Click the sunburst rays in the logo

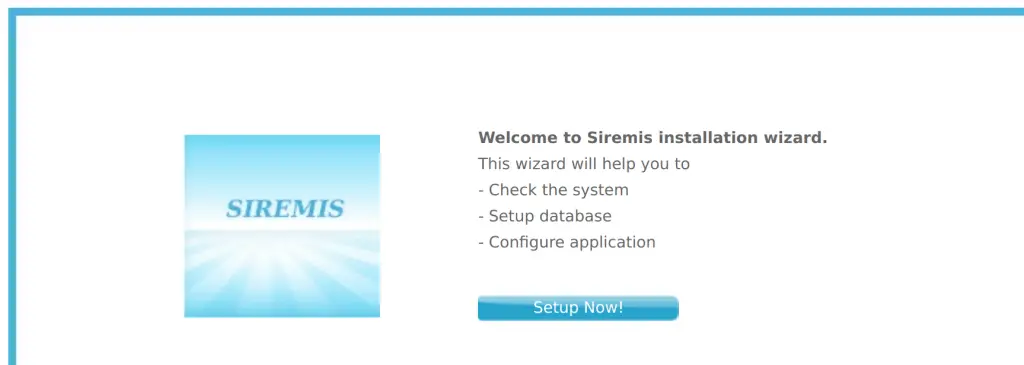pyautogui.click(x=282, y=274)
